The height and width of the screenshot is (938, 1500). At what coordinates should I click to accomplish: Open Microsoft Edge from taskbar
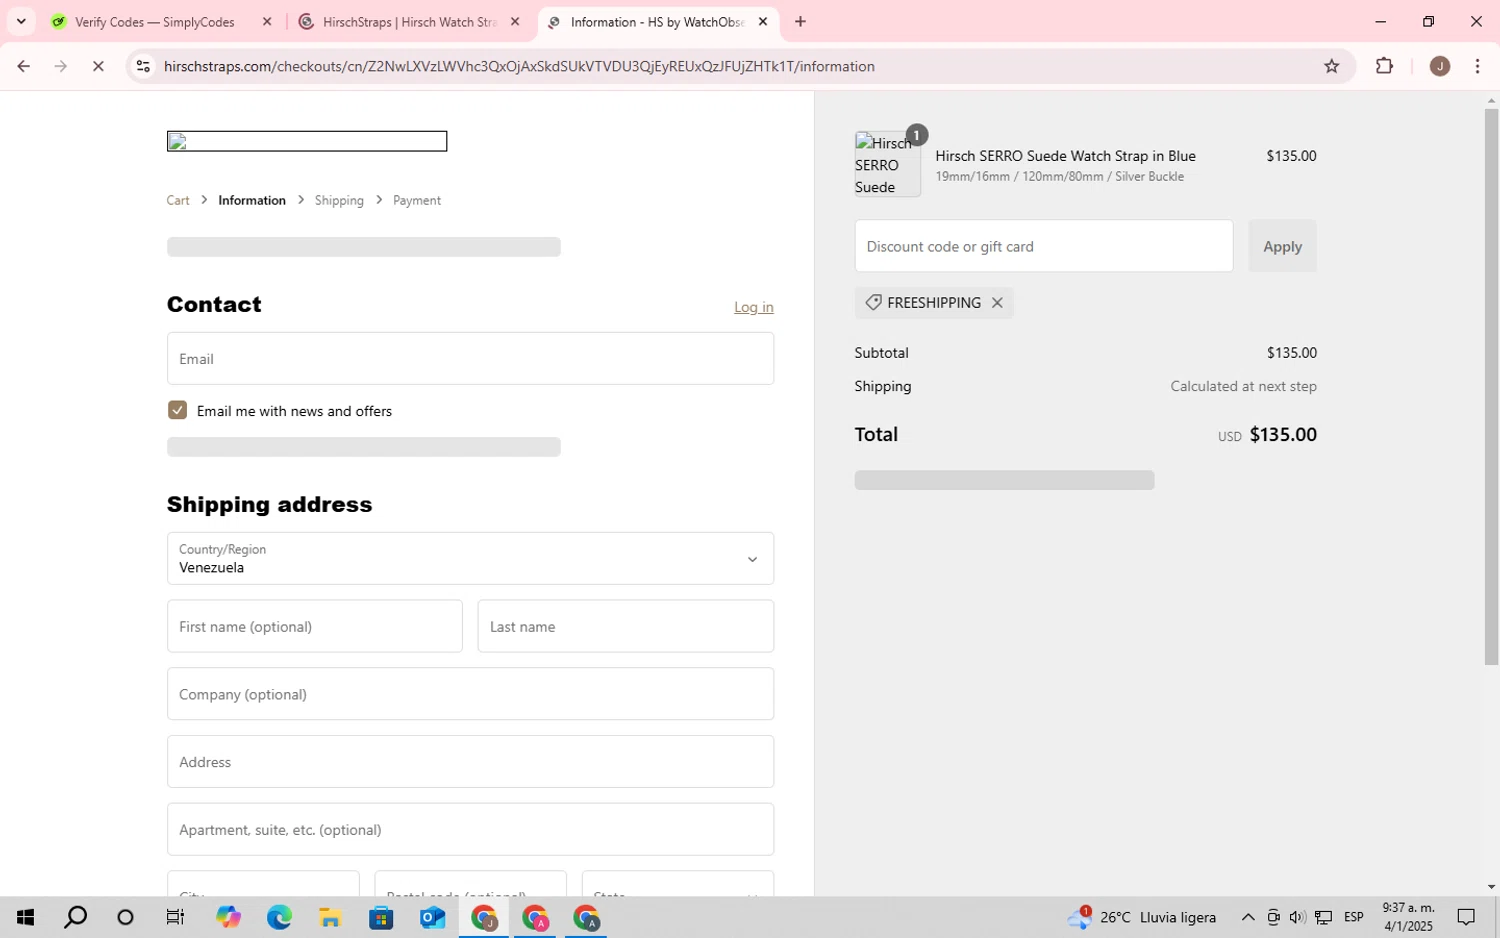tap(279, 917)
